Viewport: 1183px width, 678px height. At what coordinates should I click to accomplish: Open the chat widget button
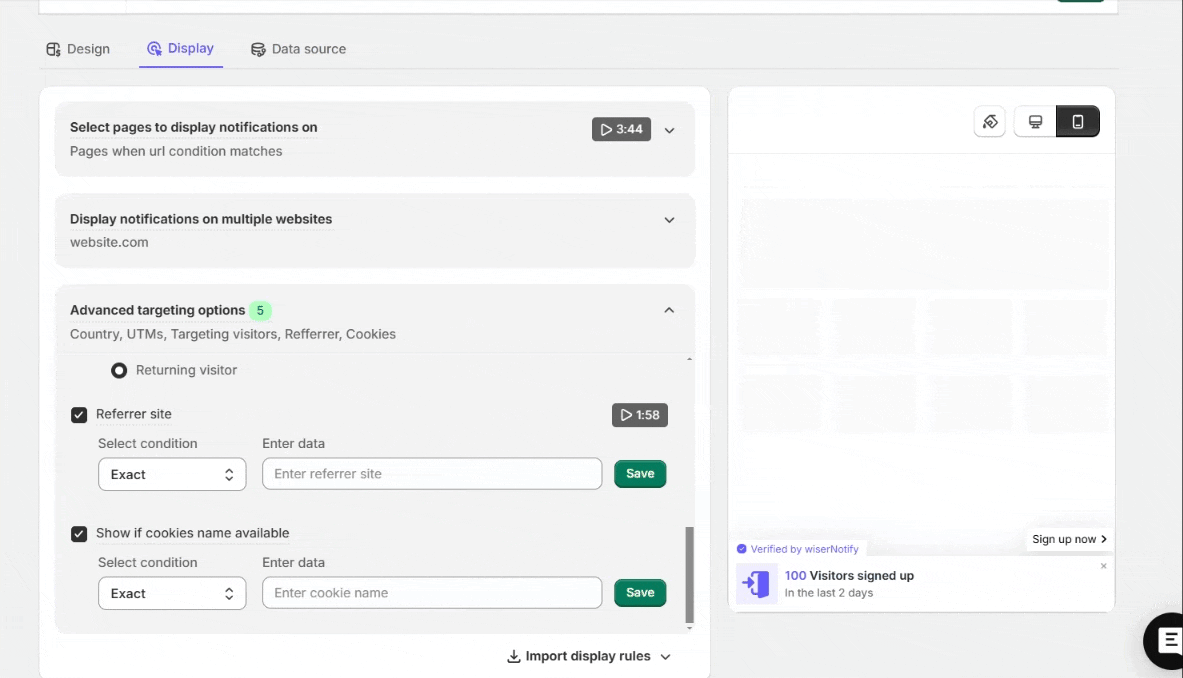coord(1166,641)
